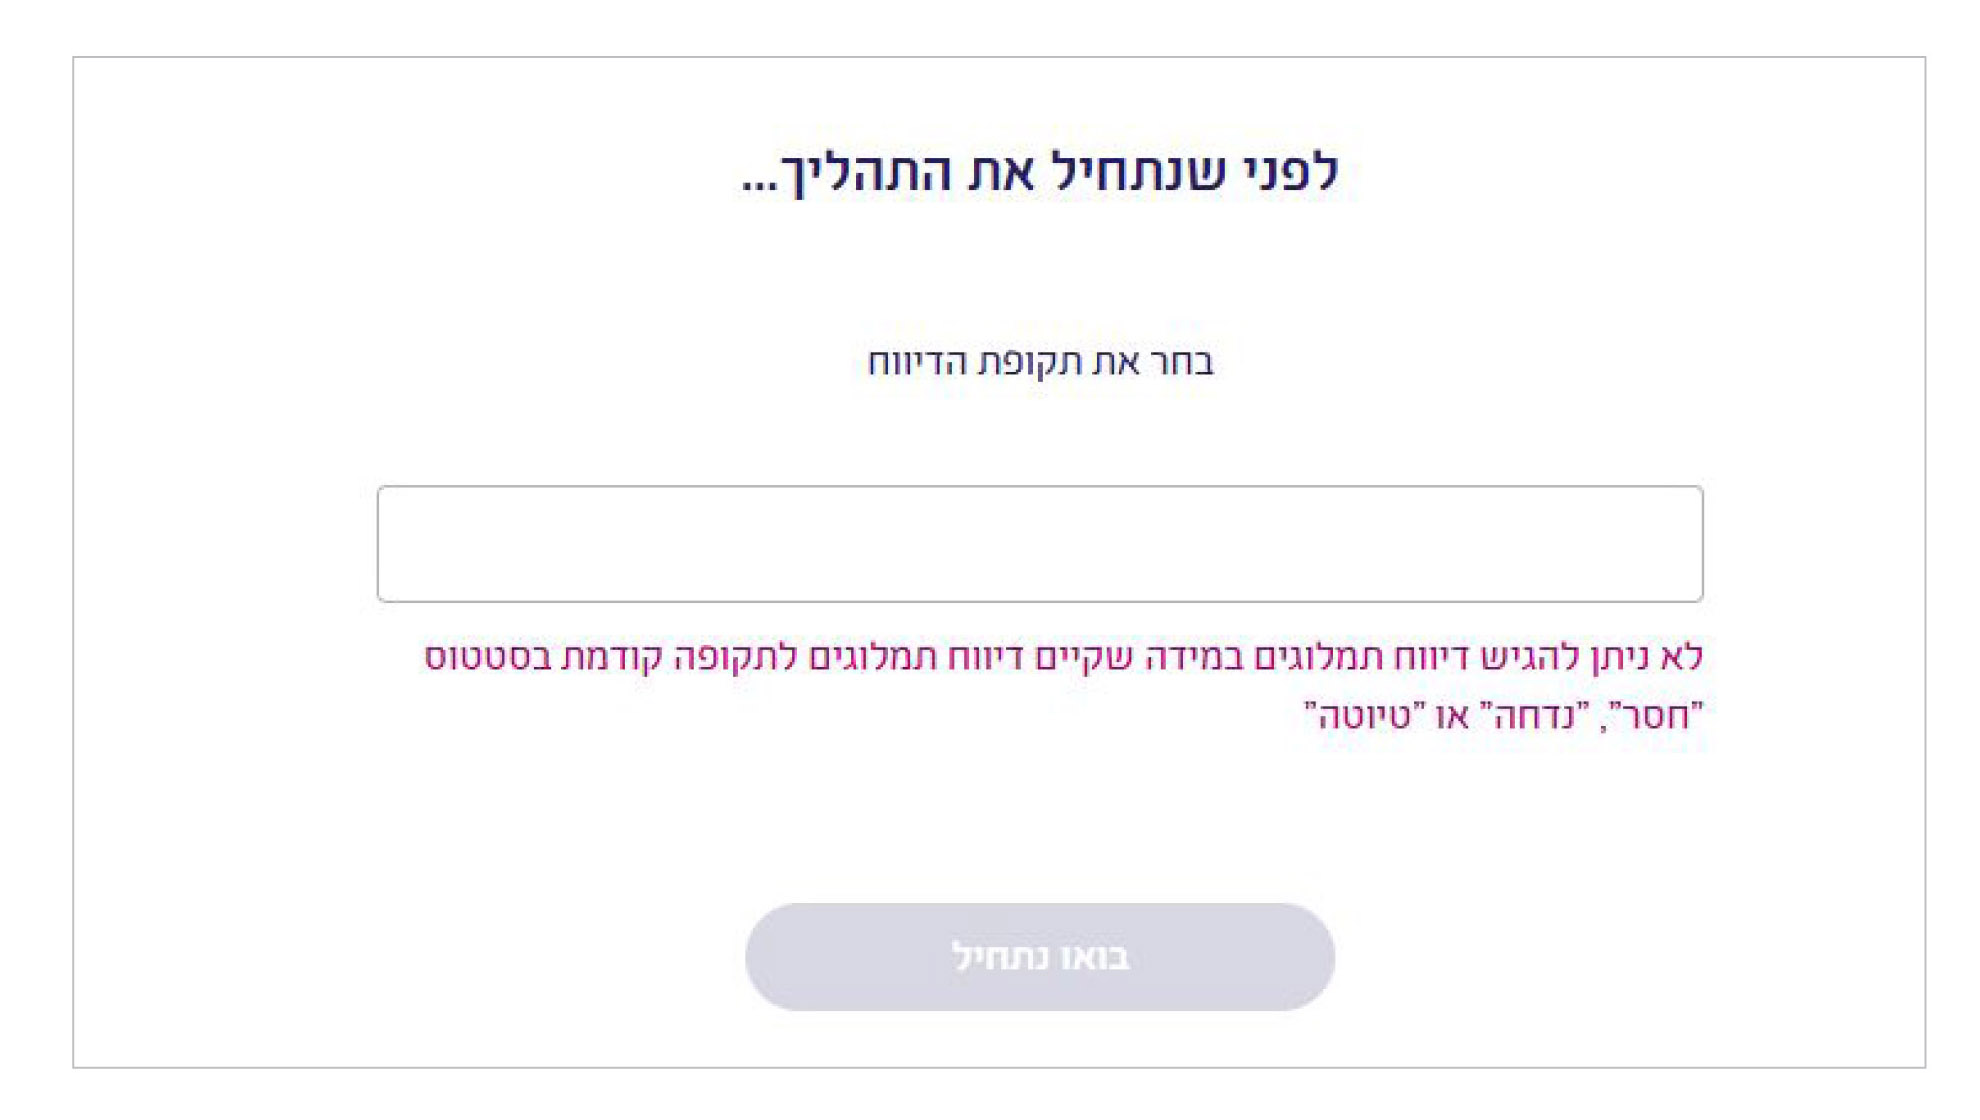The width and height of the screenshot is (1980, 1120).
Task: Focus the empty box under 'בחר את תקופת הדיווח'
Action: 1040,544
